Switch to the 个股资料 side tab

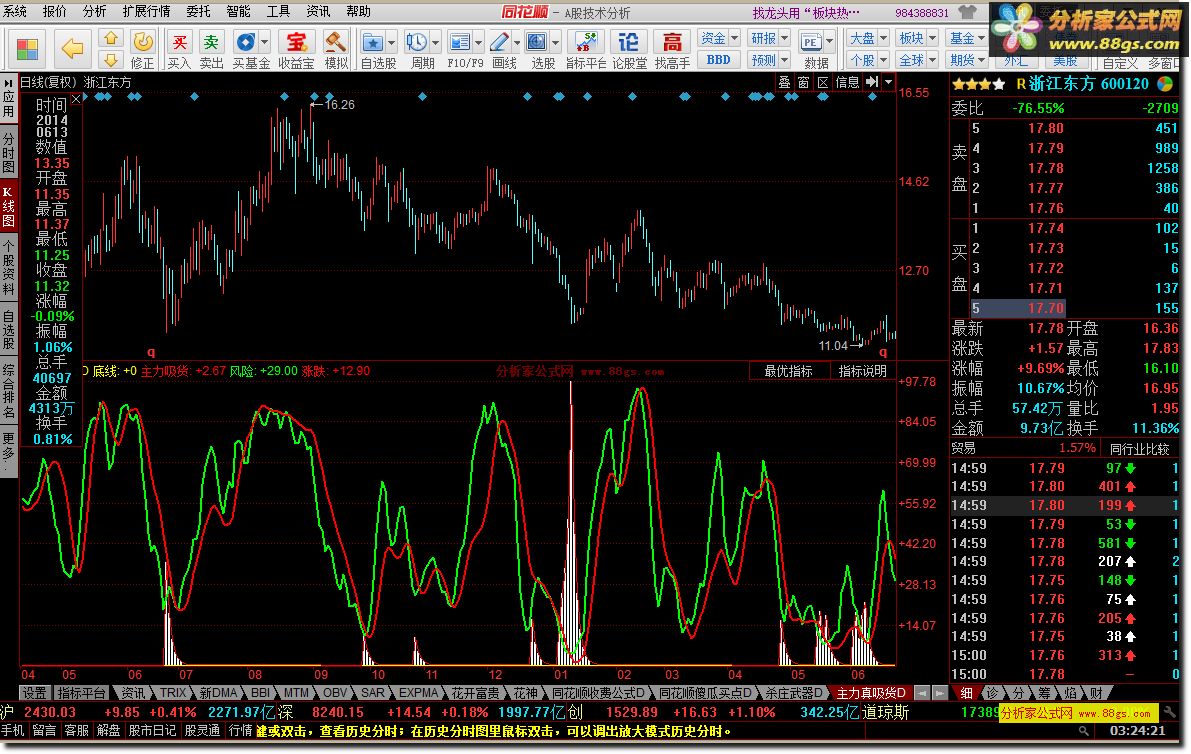pyautogui.click(x=8, y=267)
